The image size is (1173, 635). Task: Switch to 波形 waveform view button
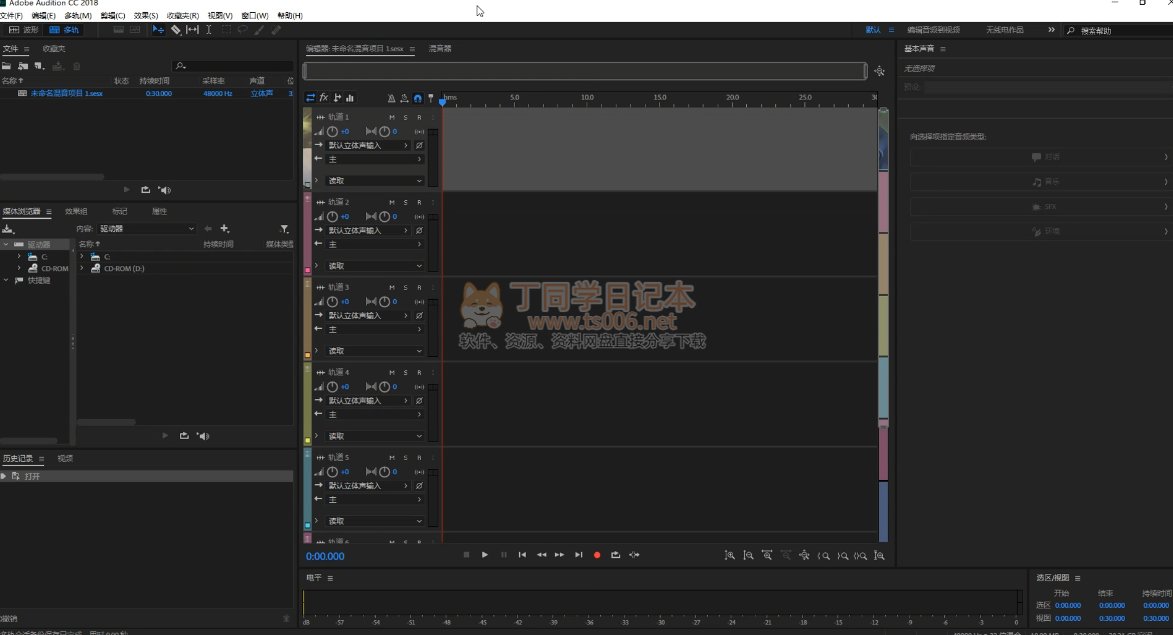pos(24,30)
